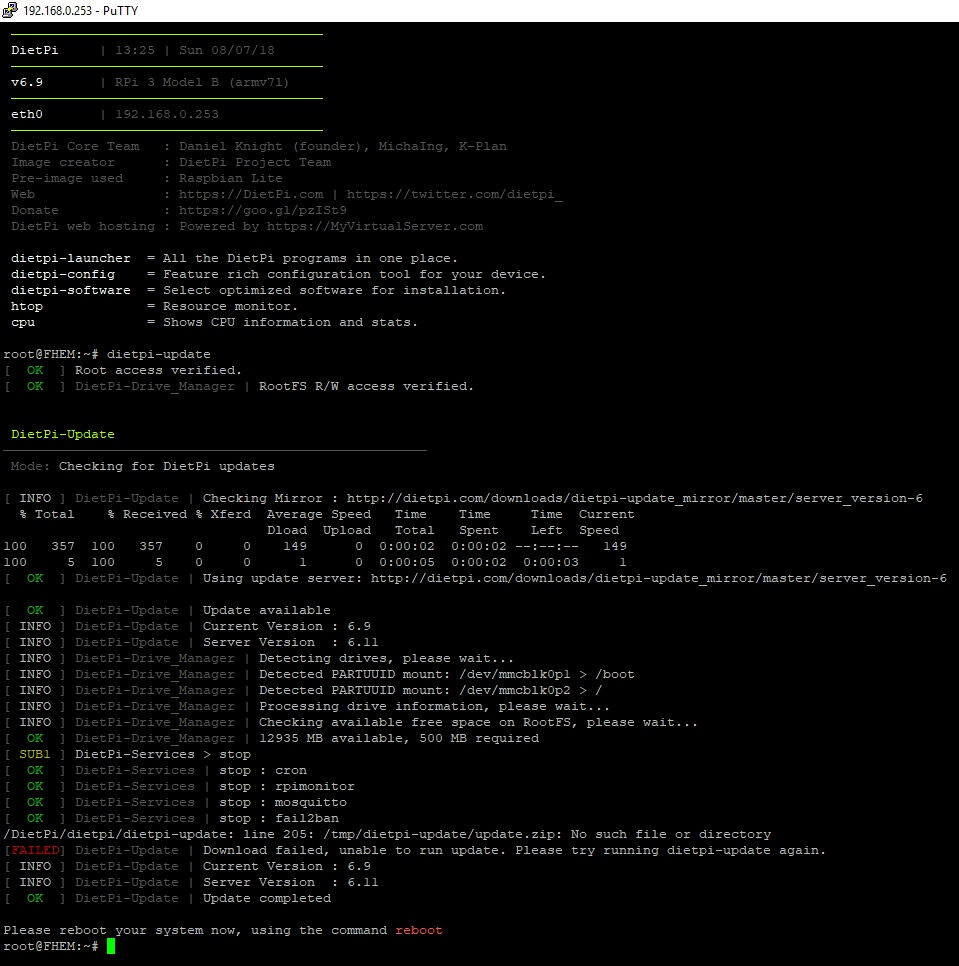Click the 'dietpi-config' command name
This screenshot has width=959, height=966.
(63, 275)
